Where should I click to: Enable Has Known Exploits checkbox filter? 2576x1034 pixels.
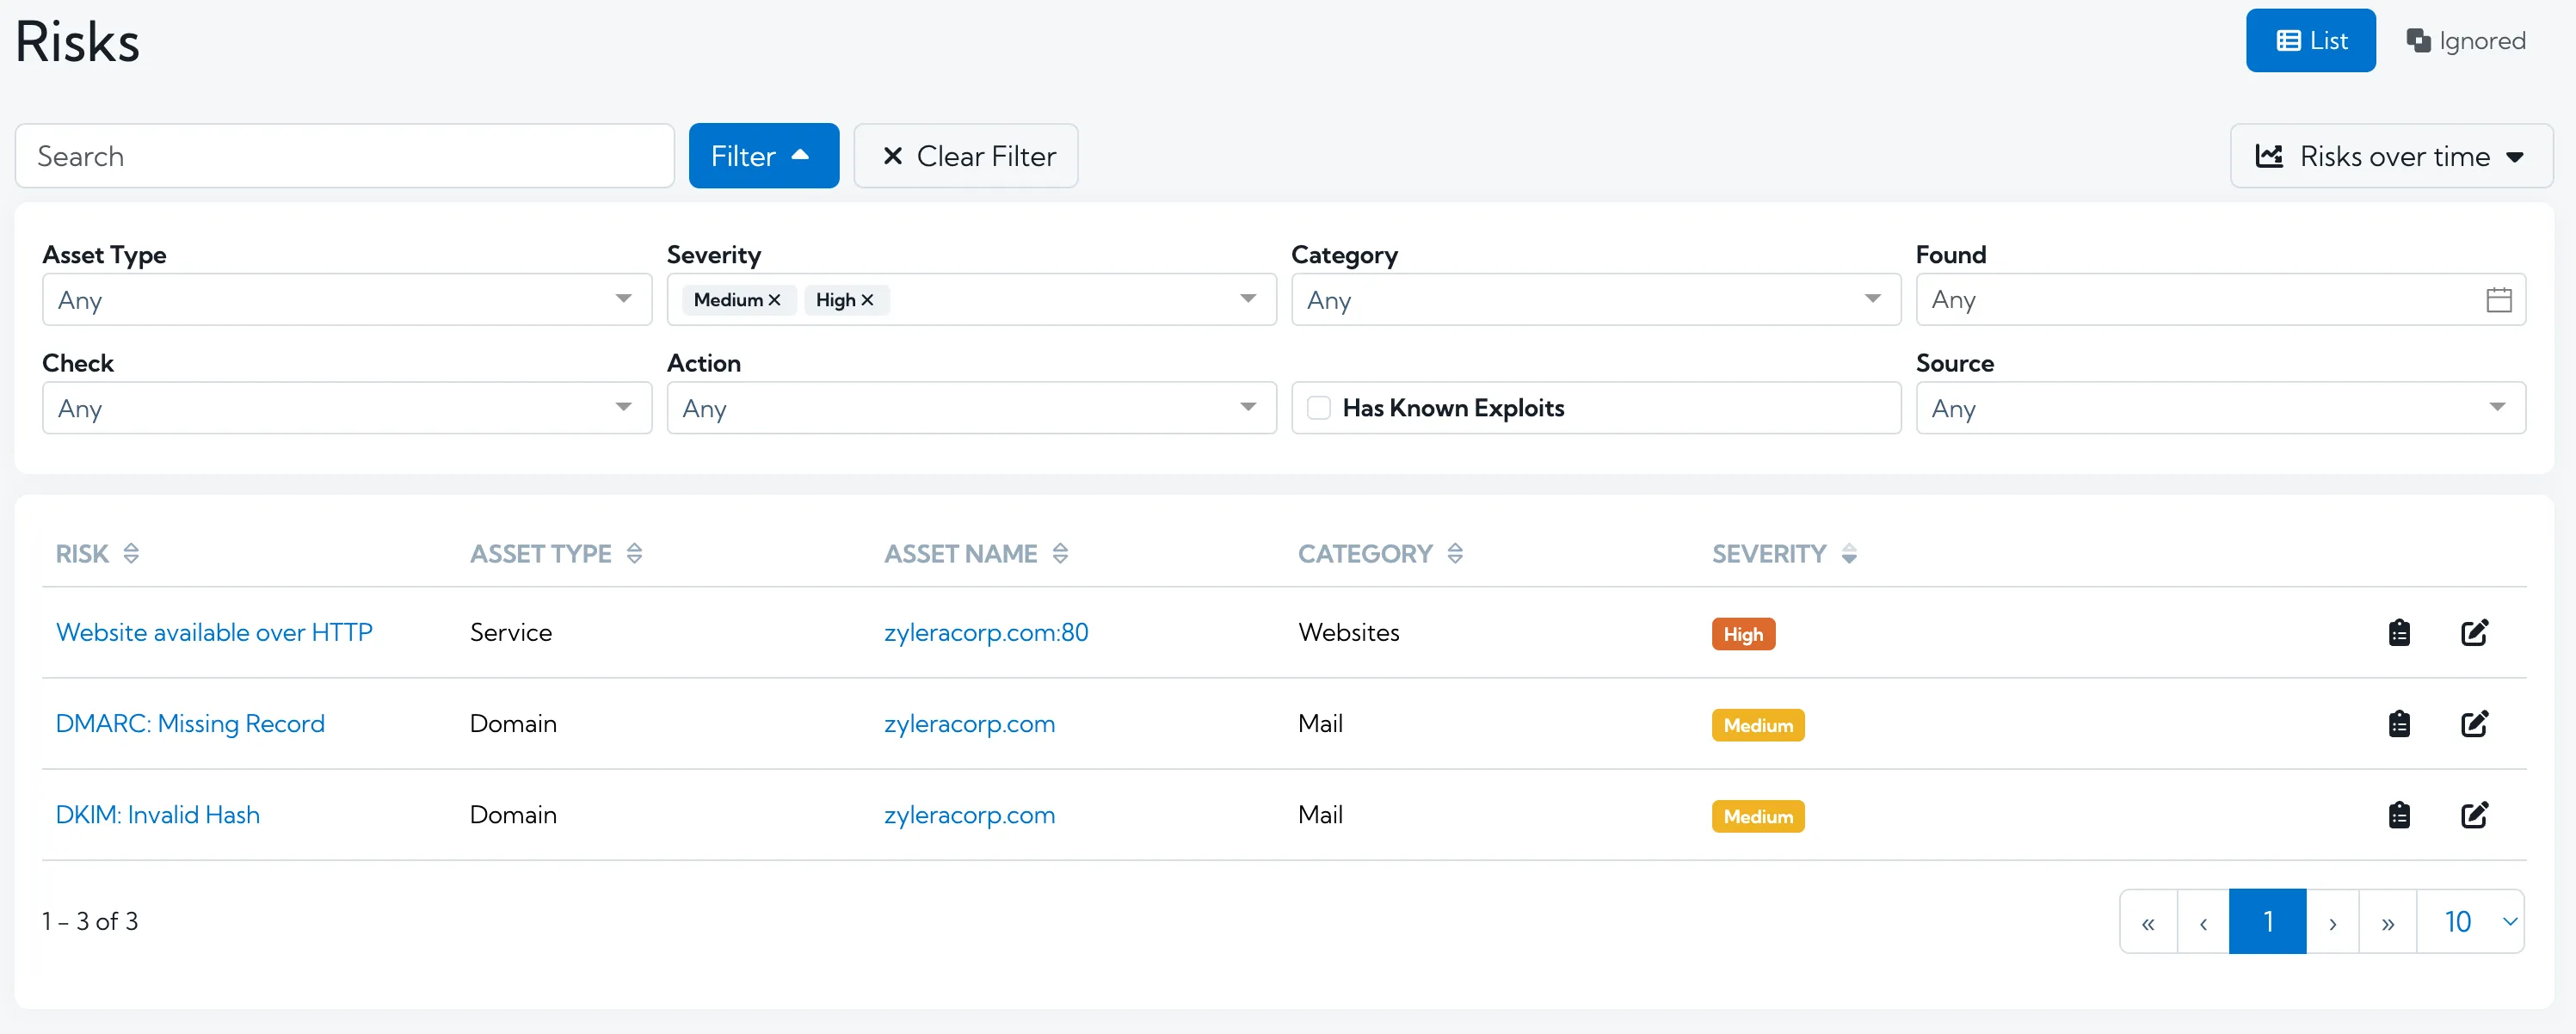coord(1319,407)
